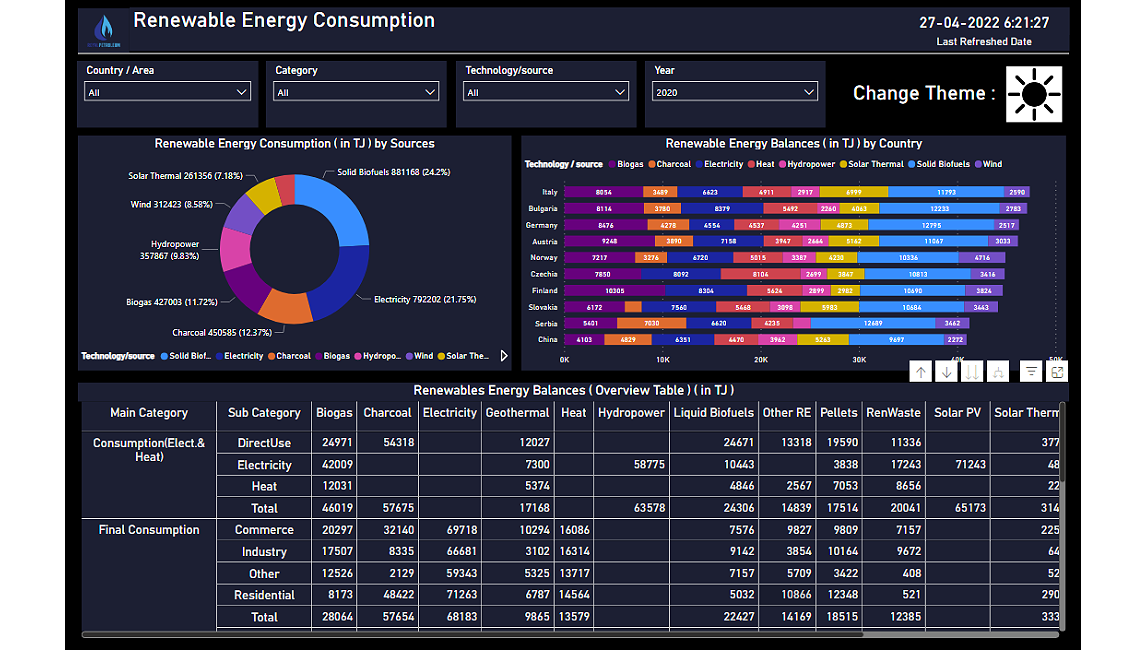Click the drill down arrow icon
Screen dimensions: 1147x650
(946, 372)
